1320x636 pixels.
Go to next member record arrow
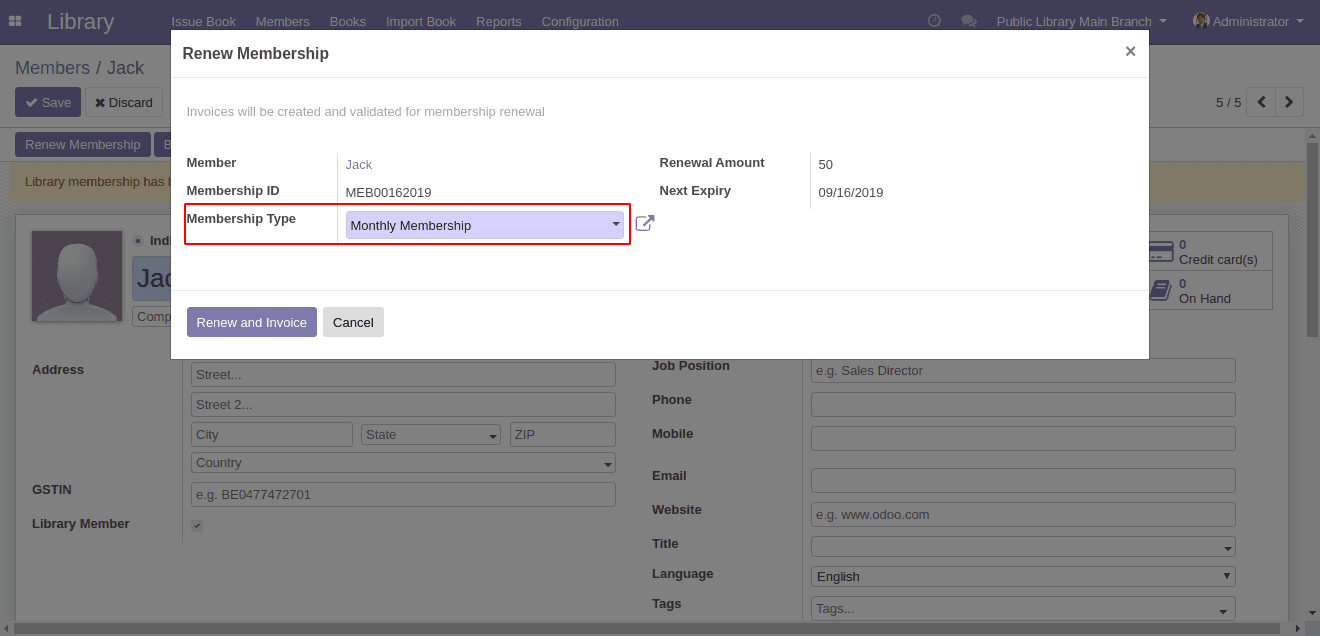1289,102
